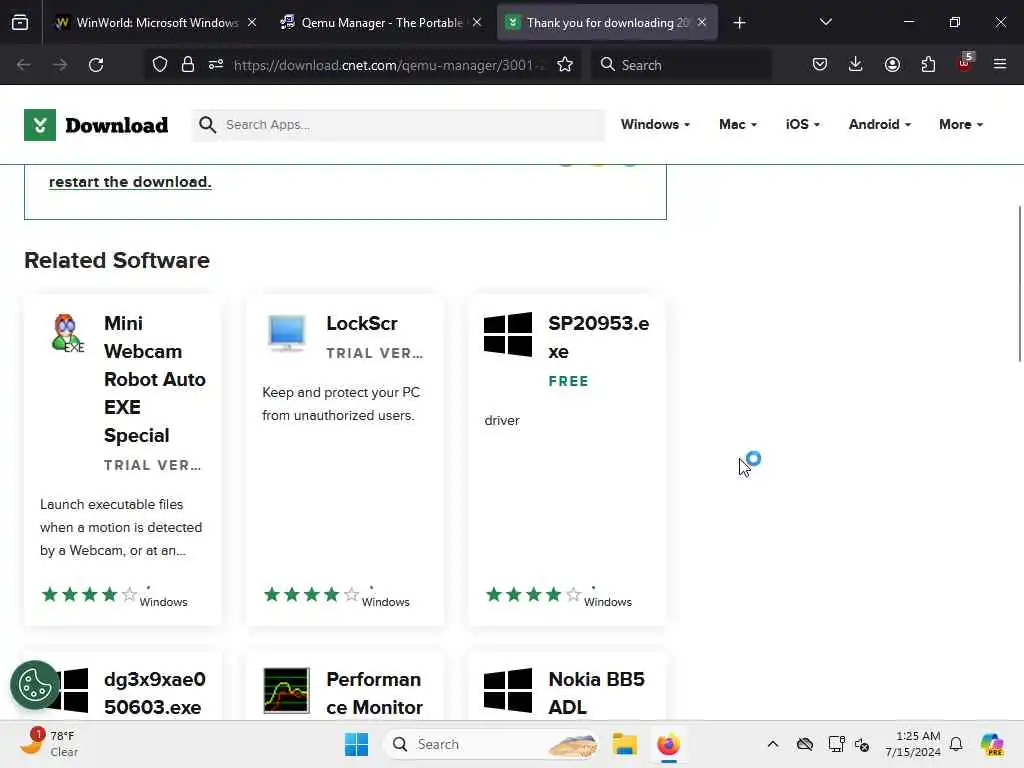Click SP20953.exe star rating
1024x768 pixels.
click(533, 594)
